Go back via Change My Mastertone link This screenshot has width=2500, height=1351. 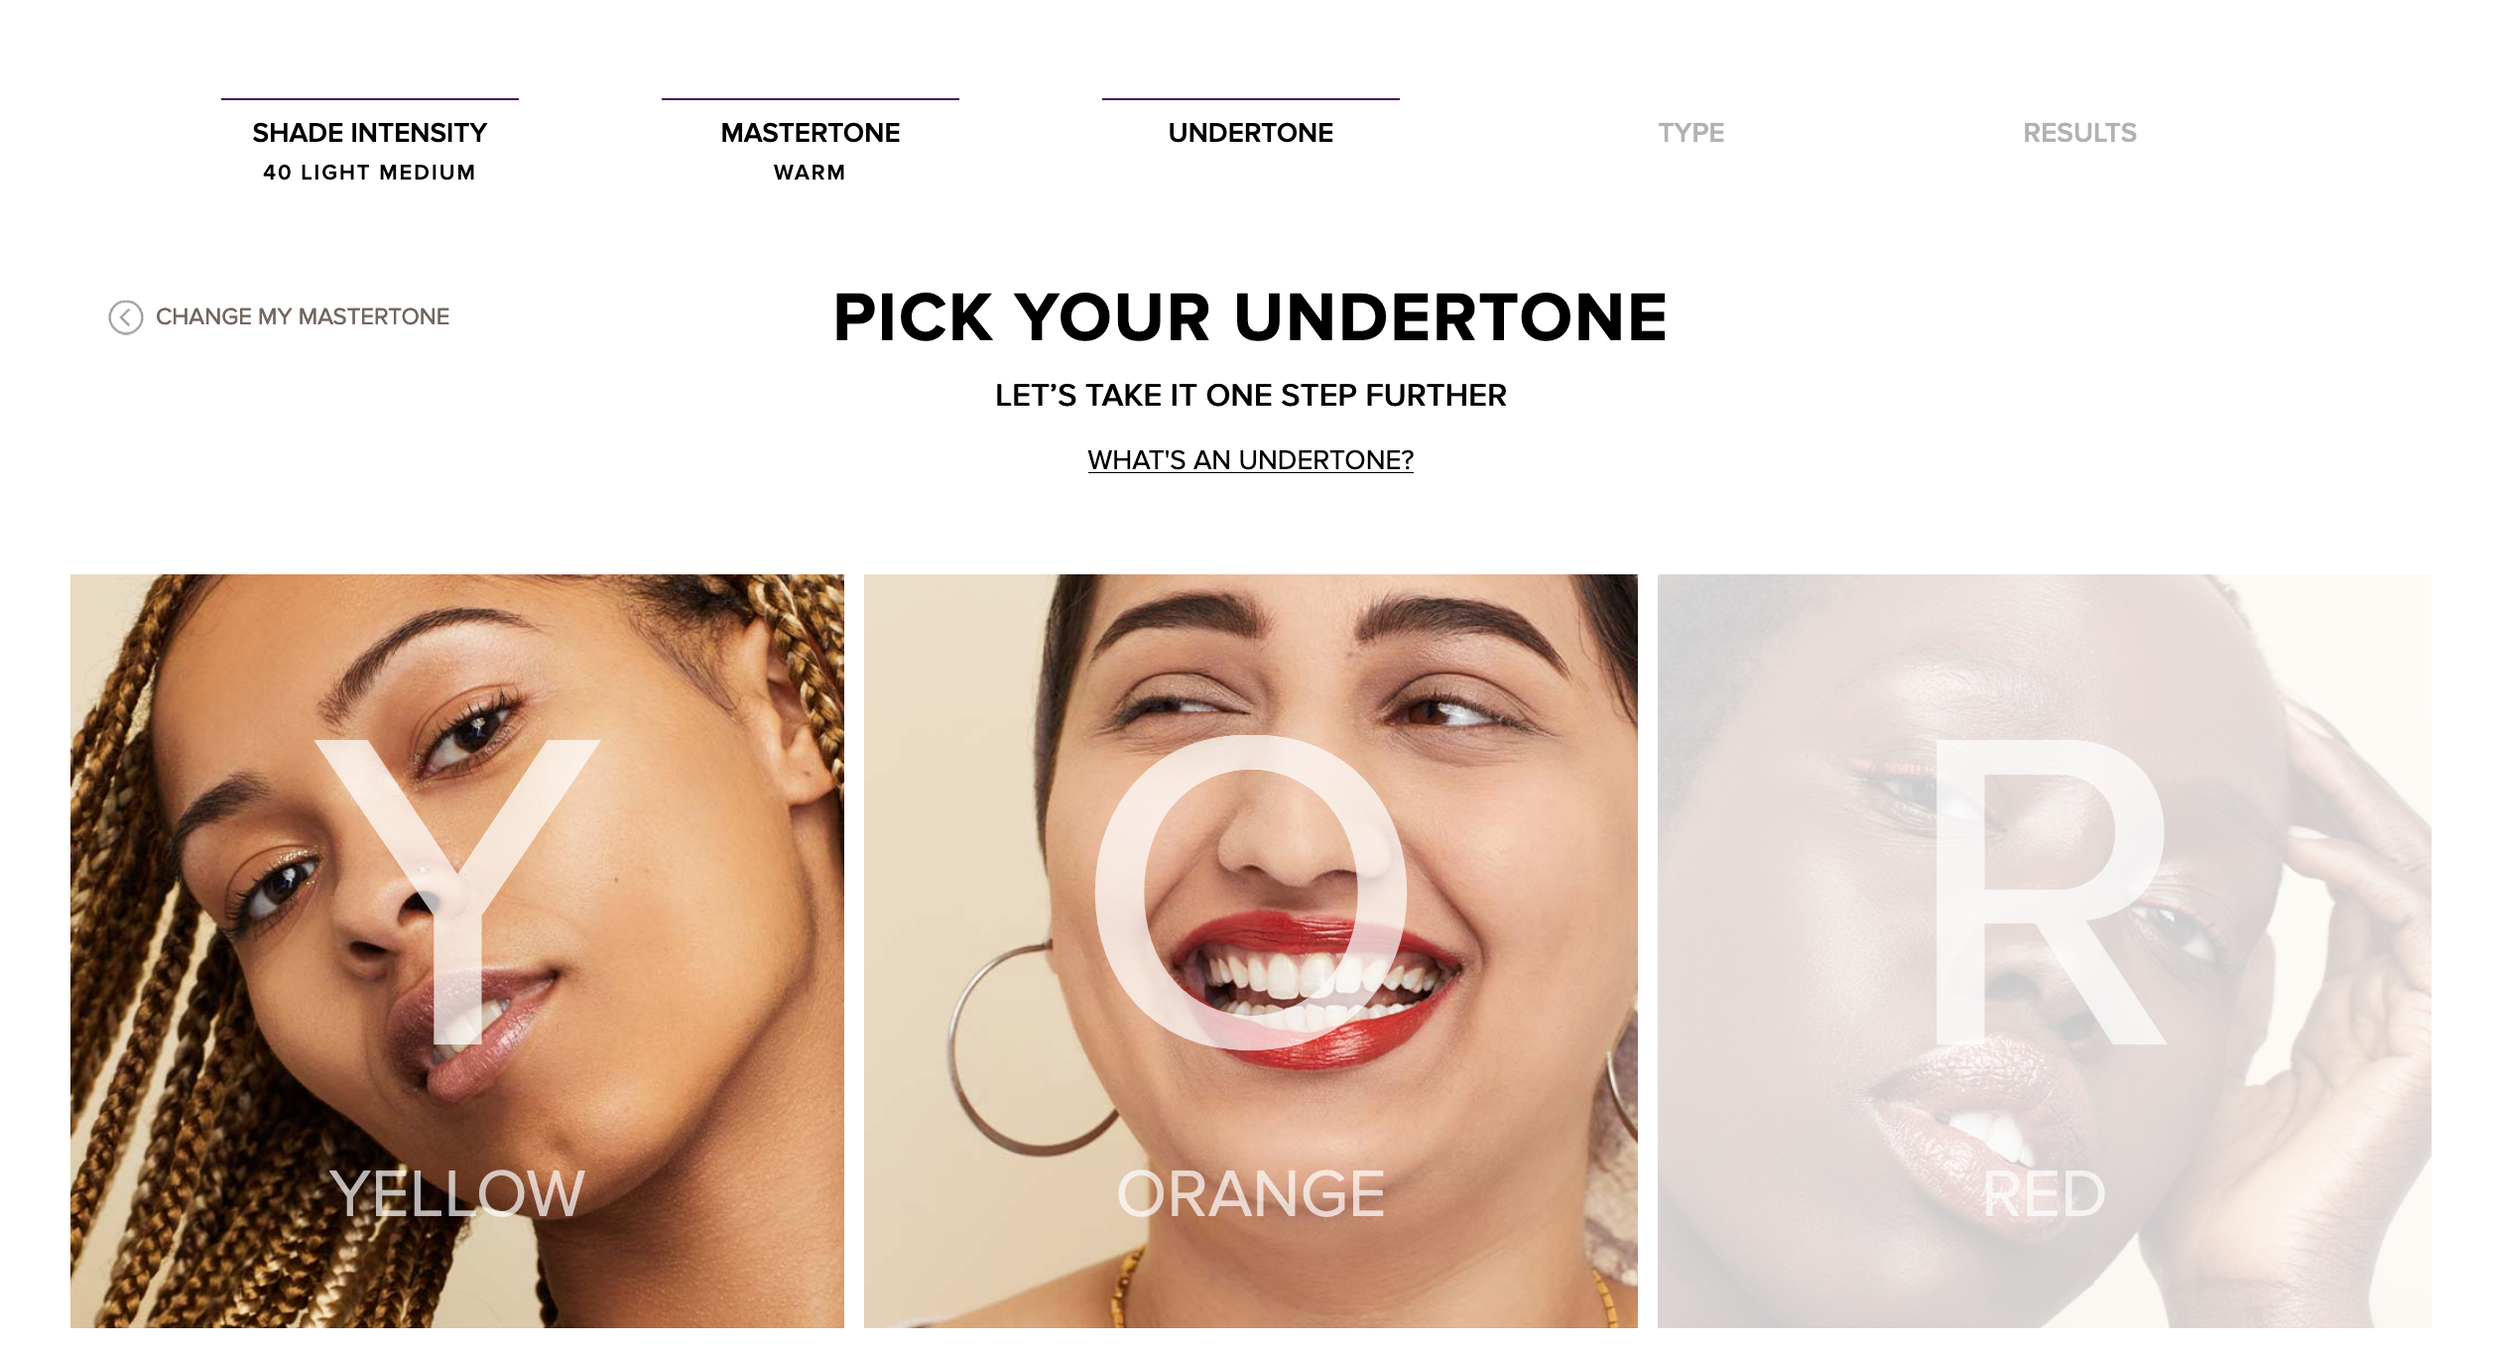(279, 317)
